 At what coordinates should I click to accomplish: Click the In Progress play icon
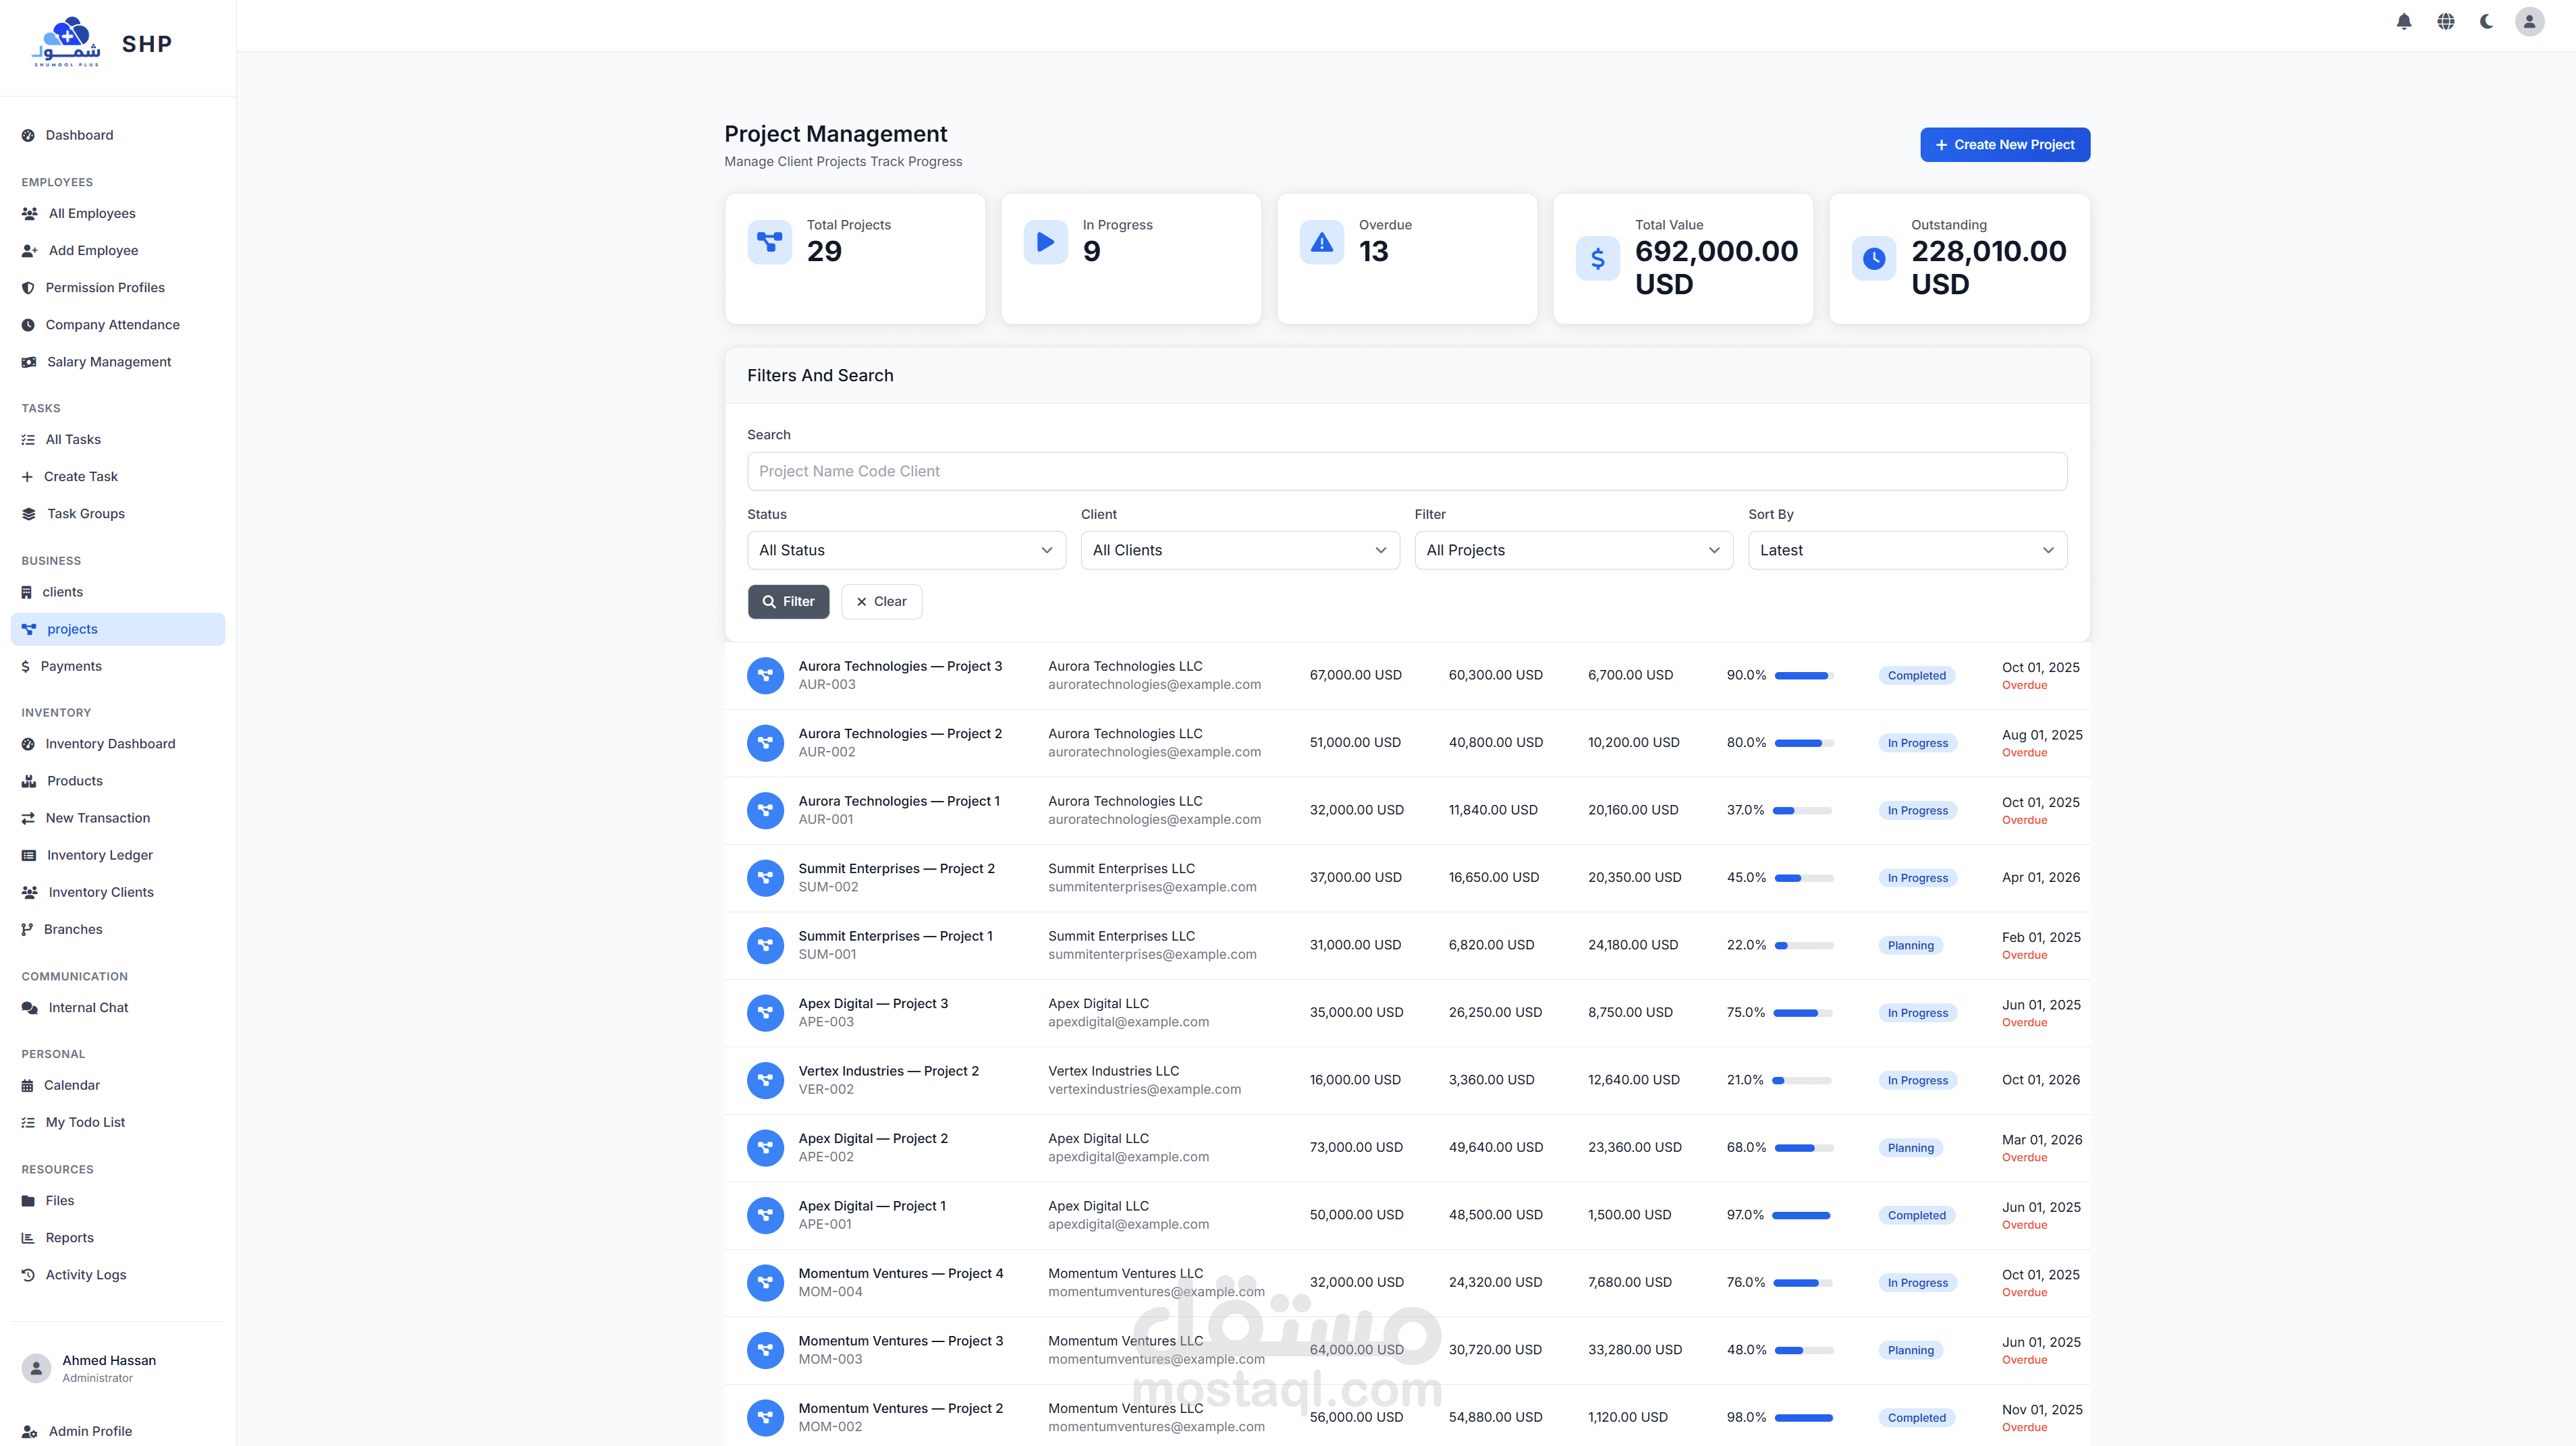[1045, 242]
